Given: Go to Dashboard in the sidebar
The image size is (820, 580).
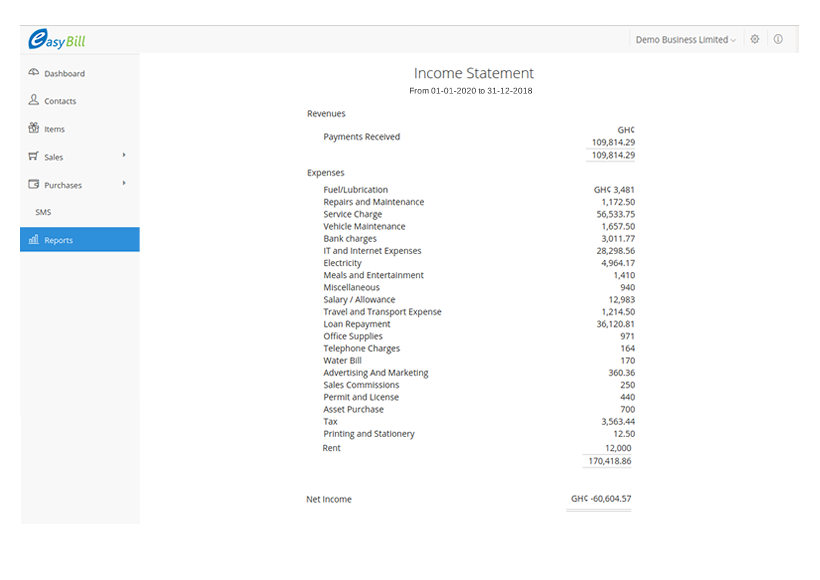Looking at the screenshot, I should (64, 74).
